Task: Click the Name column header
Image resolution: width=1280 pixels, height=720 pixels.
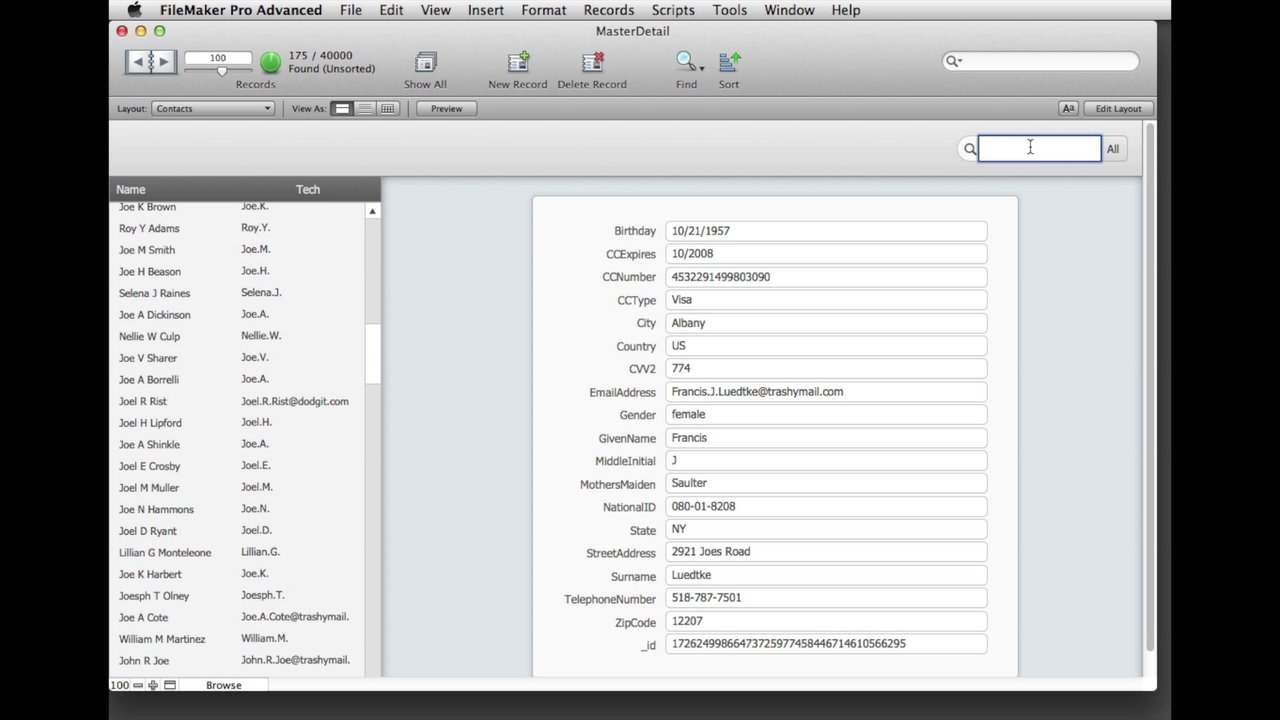Action: coord(130,189)
